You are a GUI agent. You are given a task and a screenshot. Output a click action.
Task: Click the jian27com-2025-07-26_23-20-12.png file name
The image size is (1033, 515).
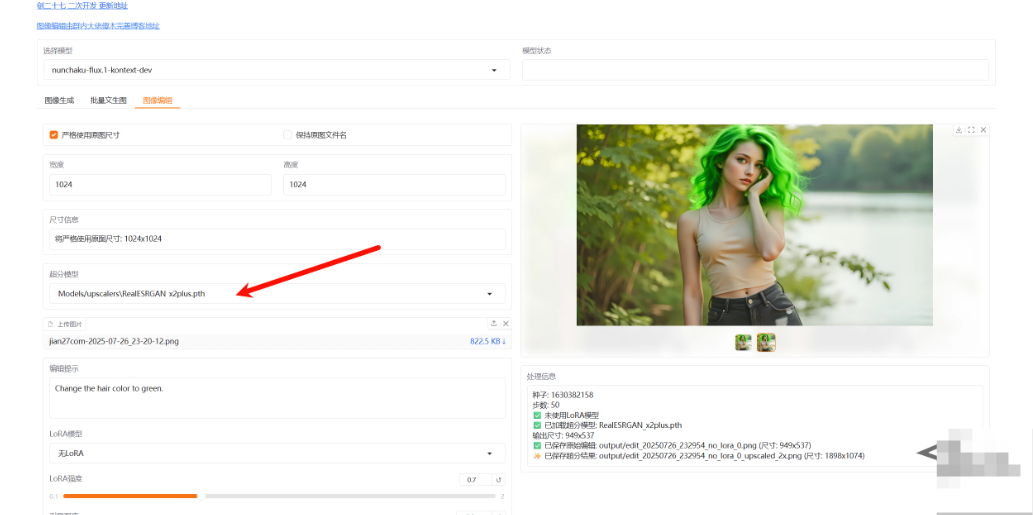pos(114,341)
